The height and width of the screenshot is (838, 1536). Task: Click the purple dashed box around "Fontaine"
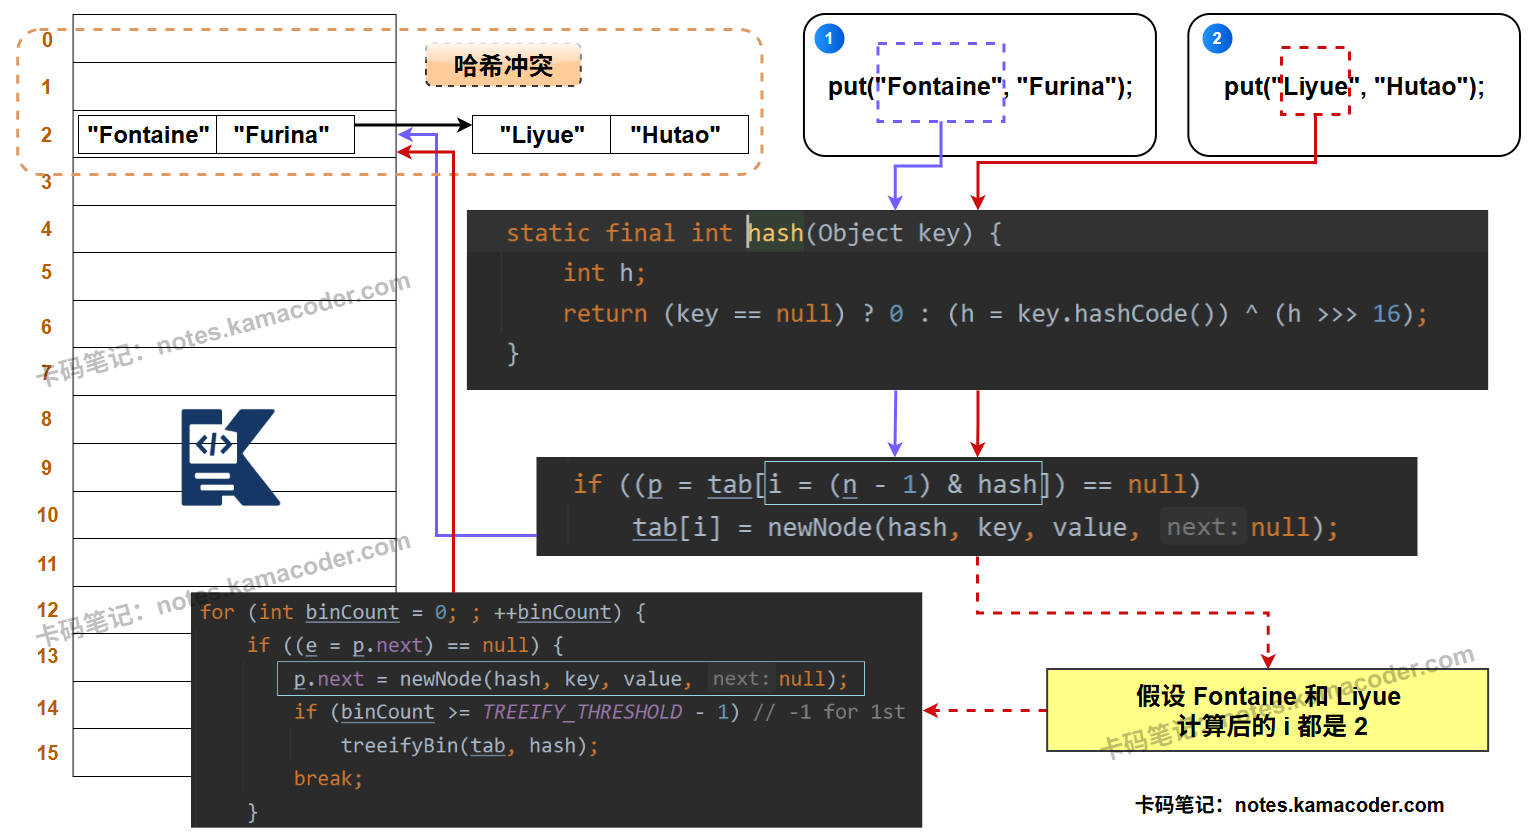pyautogui.click(x=940, y=83)
